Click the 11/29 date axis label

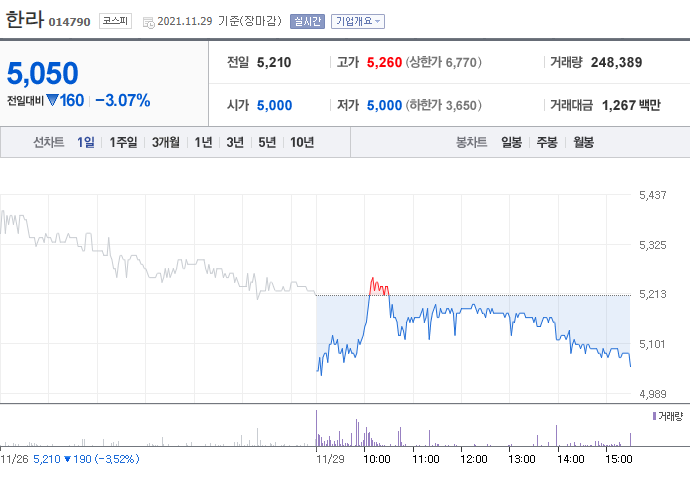tap(330, 459)
